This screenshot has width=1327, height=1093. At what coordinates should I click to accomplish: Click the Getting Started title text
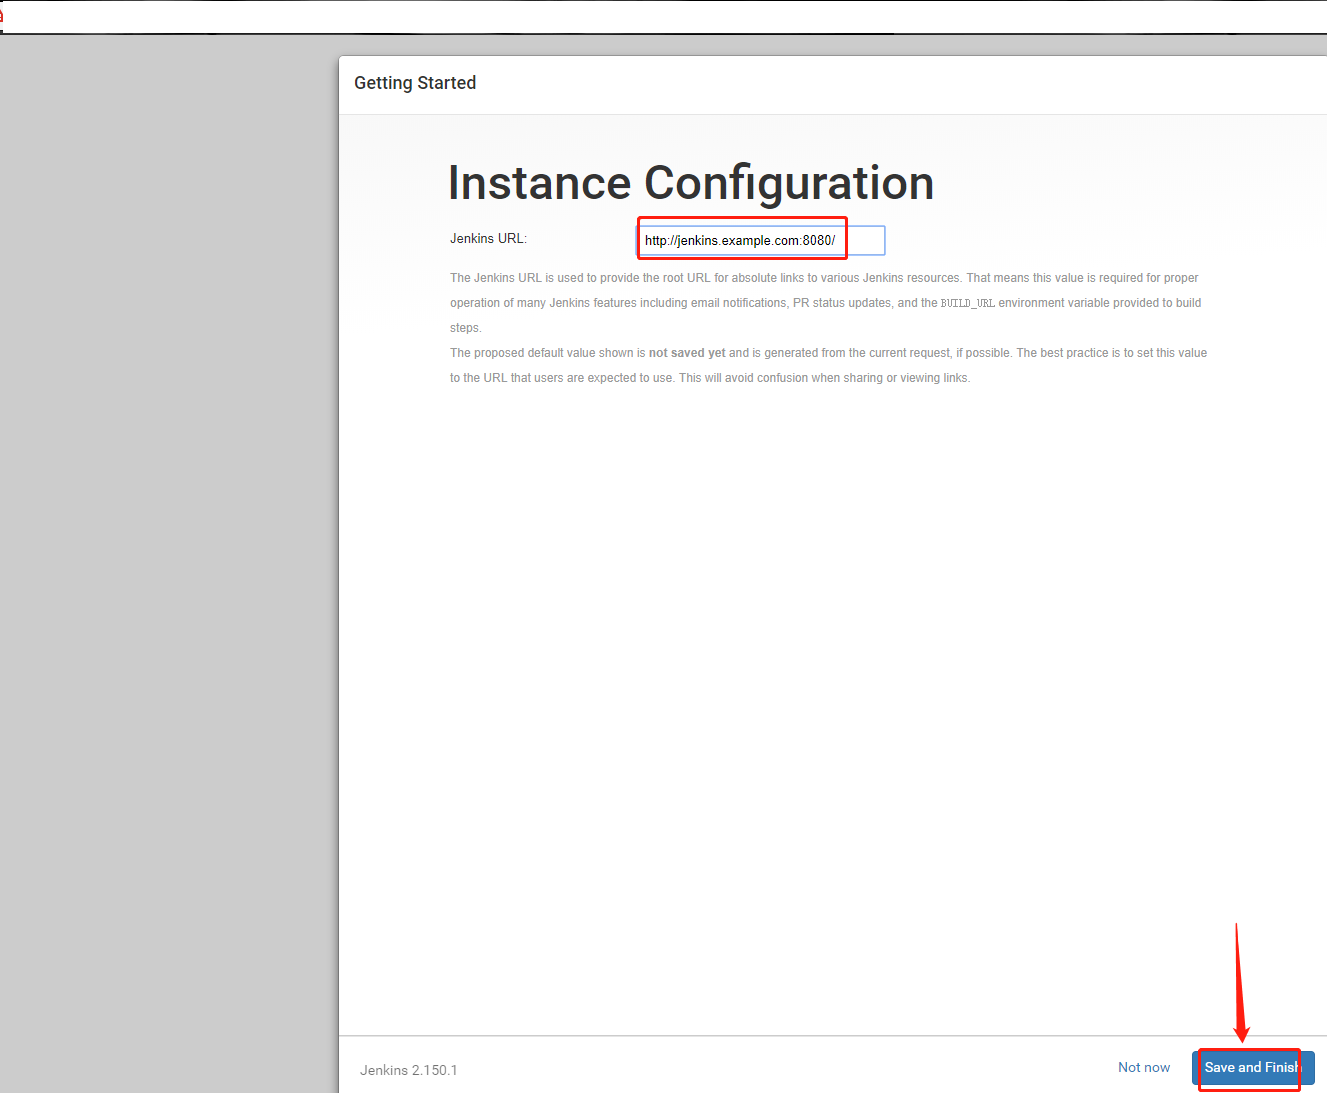point(415,83)
